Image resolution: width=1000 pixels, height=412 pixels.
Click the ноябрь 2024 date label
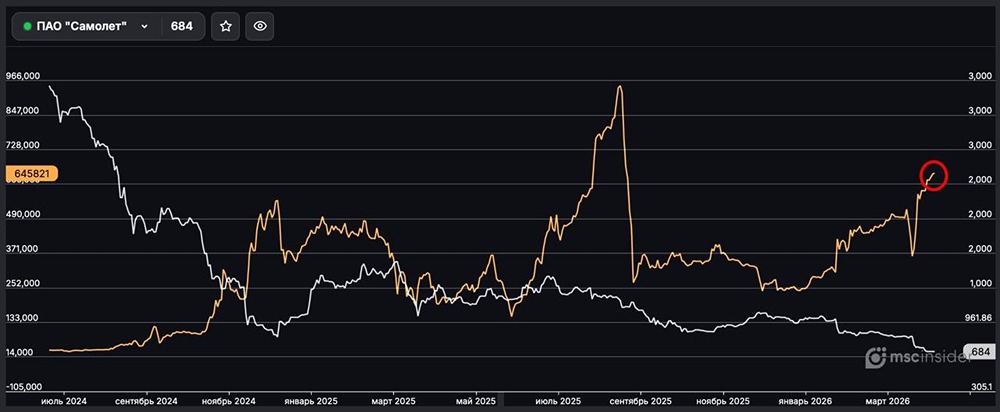coord(228,402)
